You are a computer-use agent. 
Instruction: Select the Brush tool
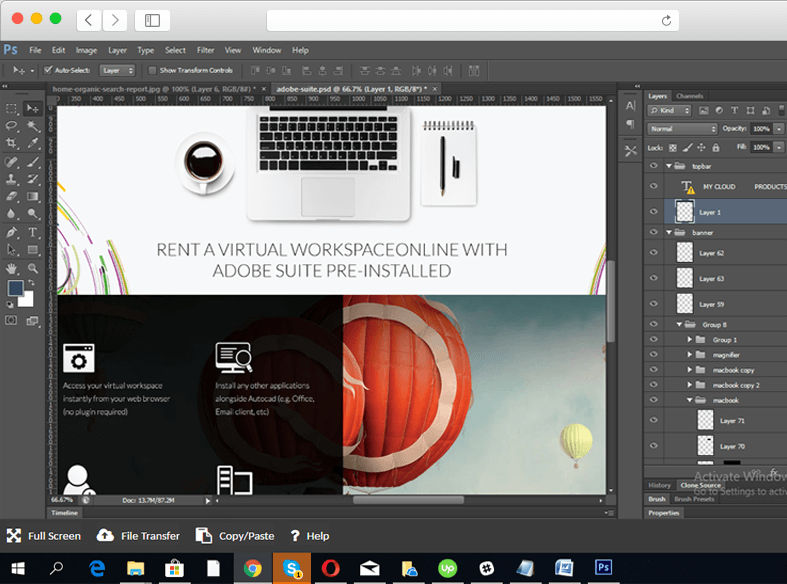(33, 162)
